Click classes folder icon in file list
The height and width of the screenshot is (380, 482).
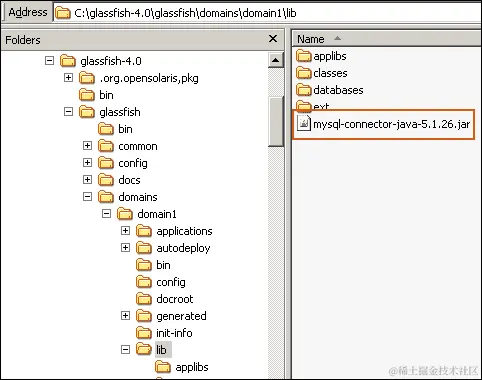(x=303, y=73)
